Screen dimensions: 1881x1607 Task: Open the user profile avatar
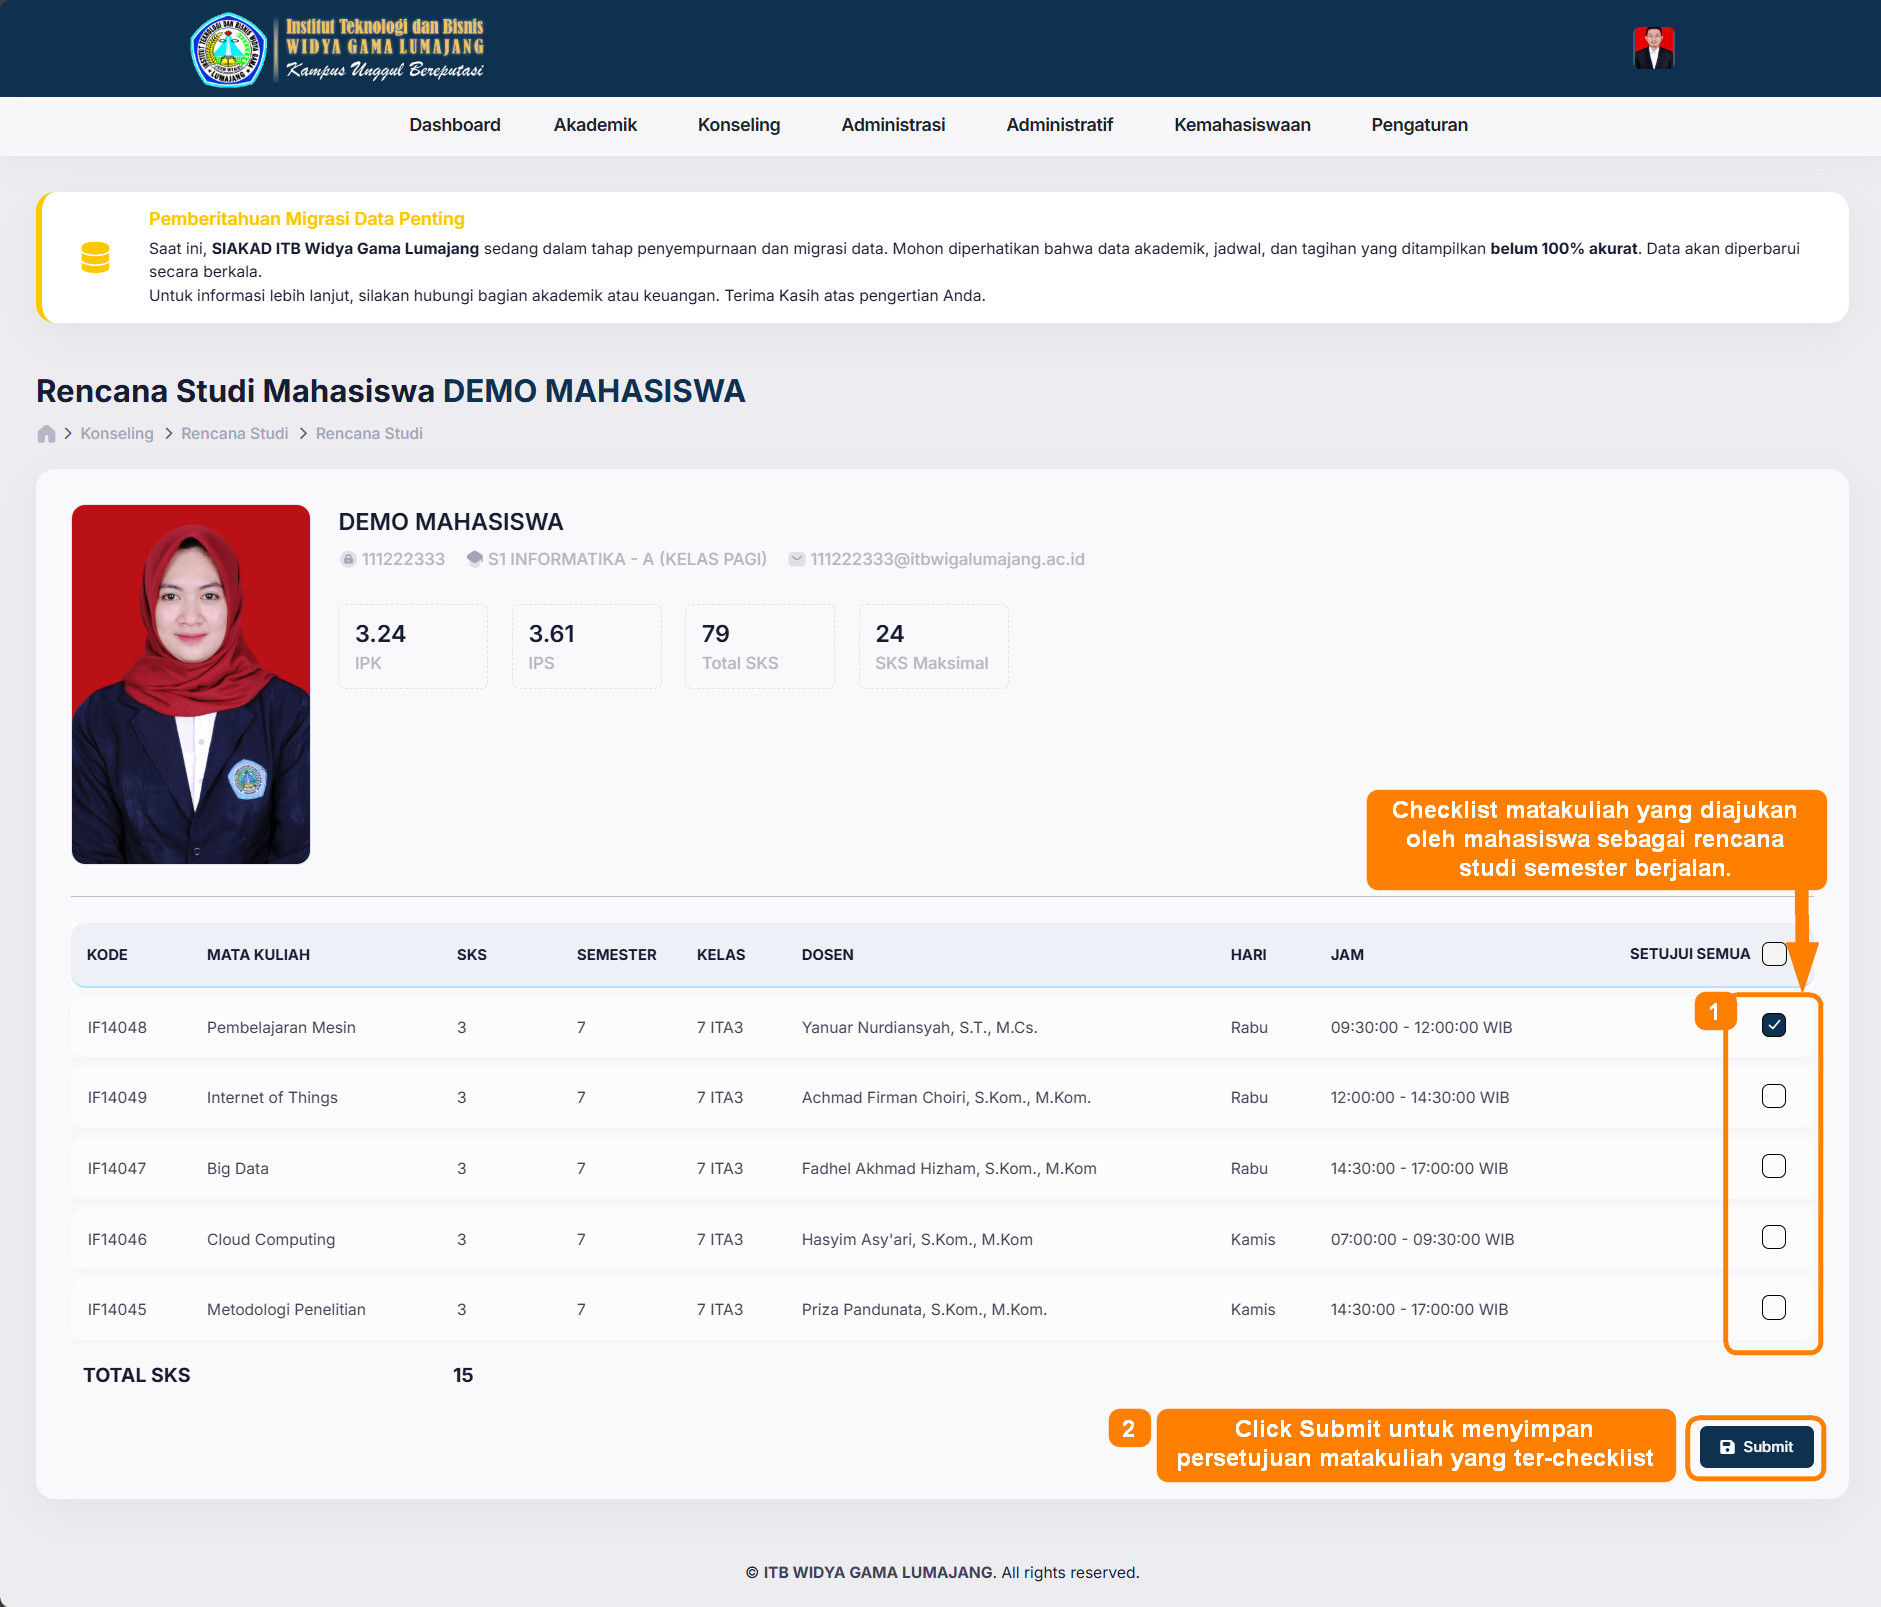1653,48
